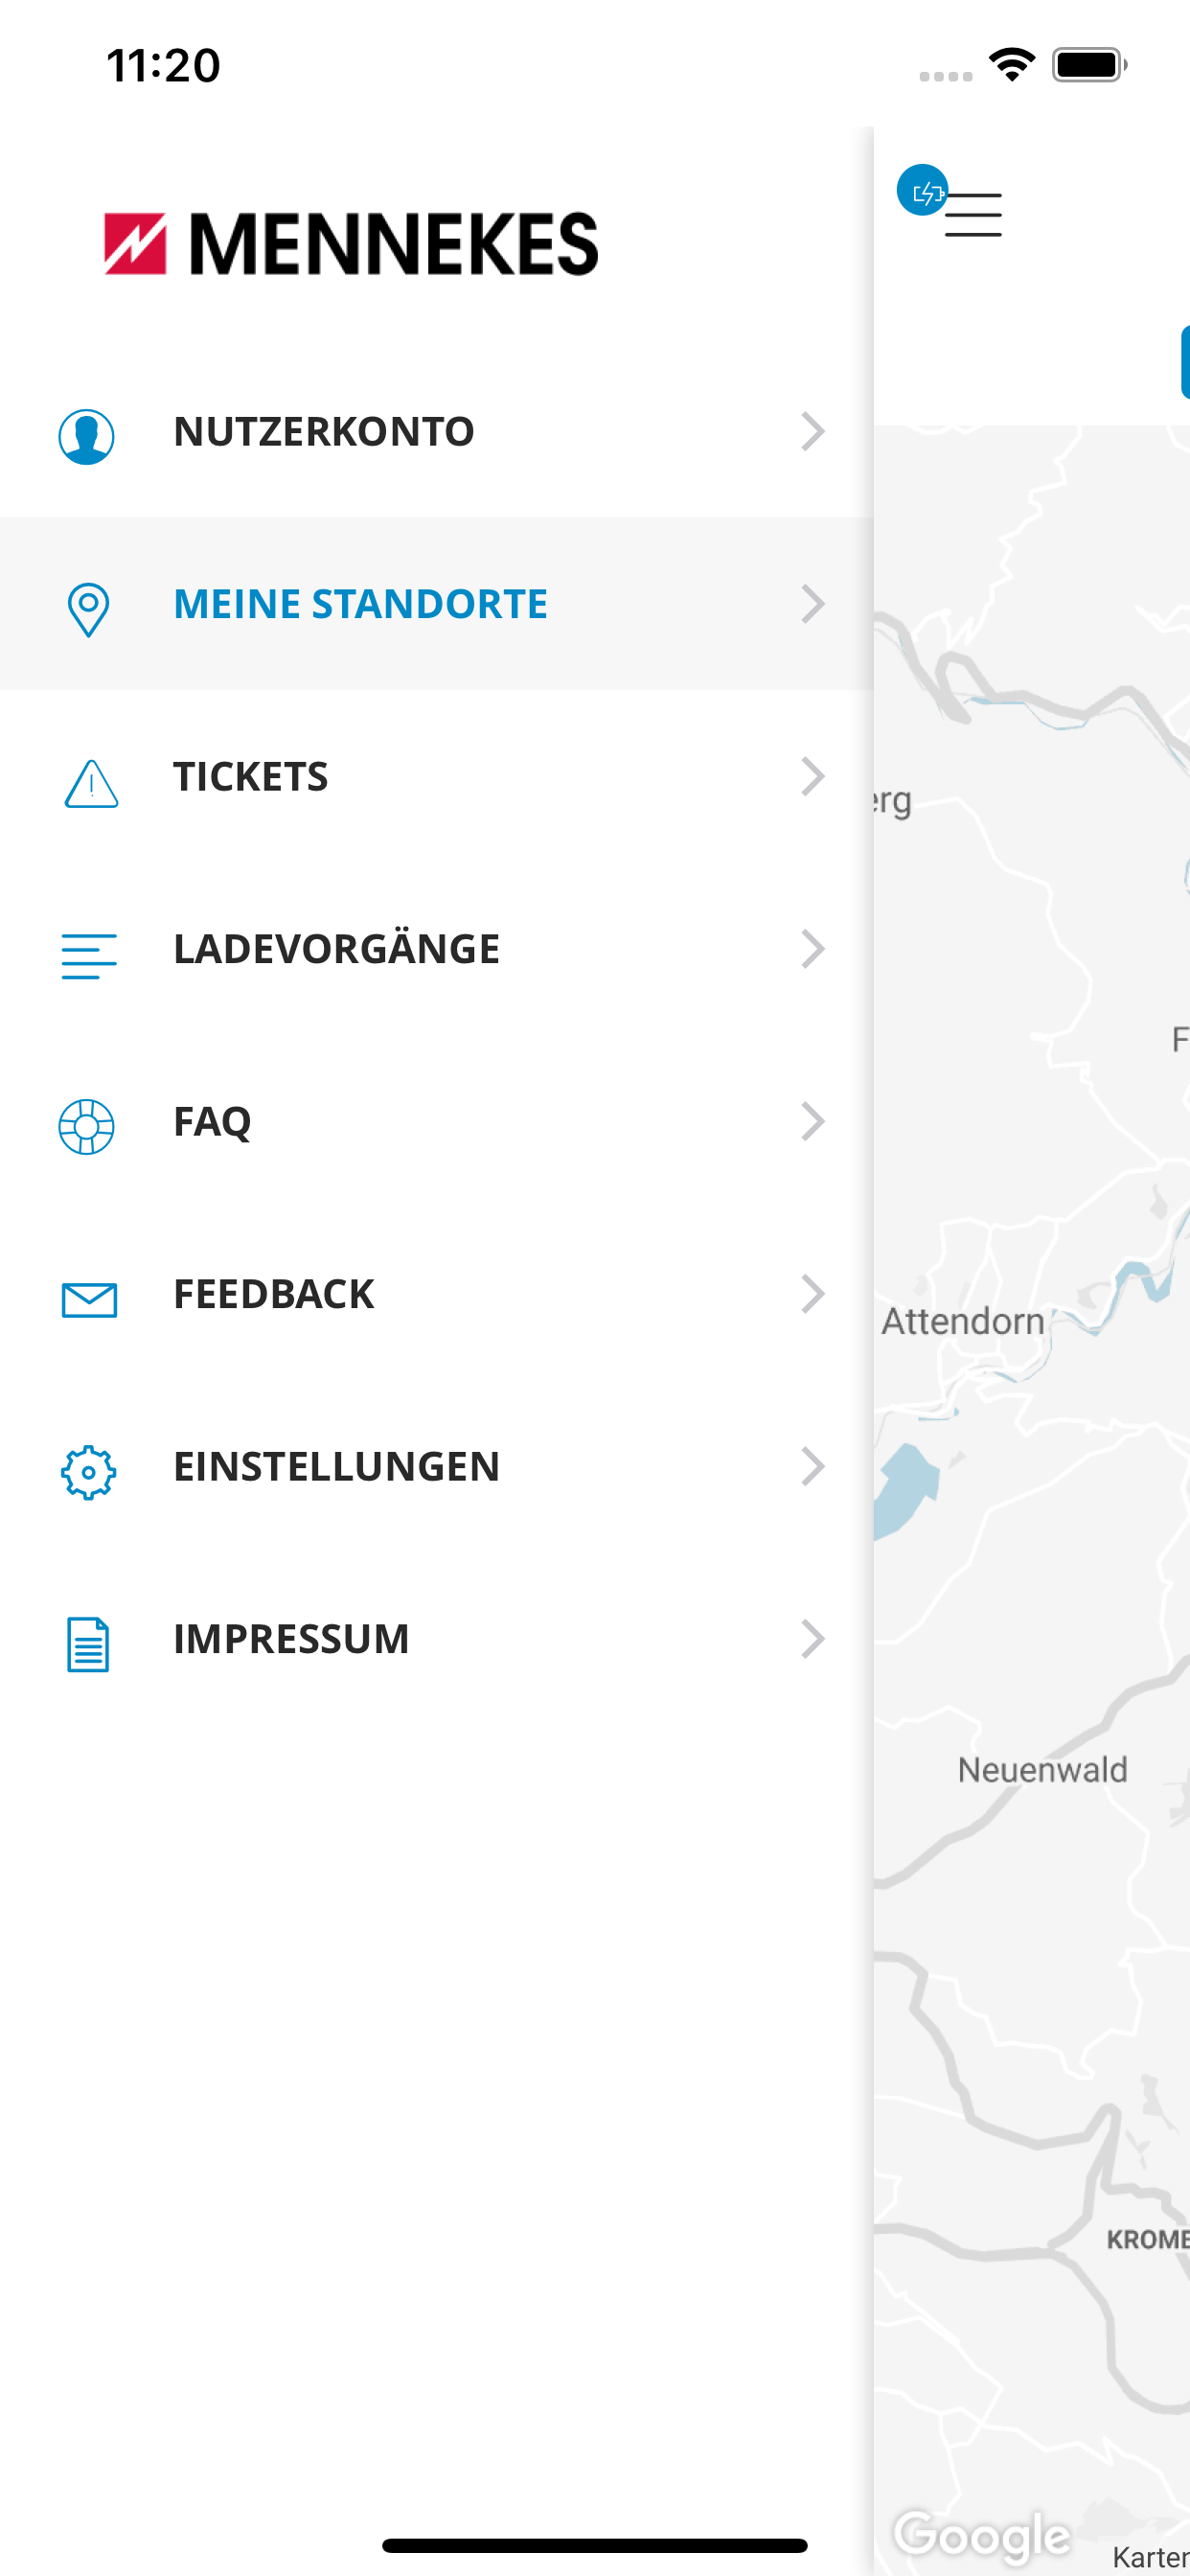
Task: Open the LADEVORGÄNGE menu entry
Action: click(x=336, y=949)
